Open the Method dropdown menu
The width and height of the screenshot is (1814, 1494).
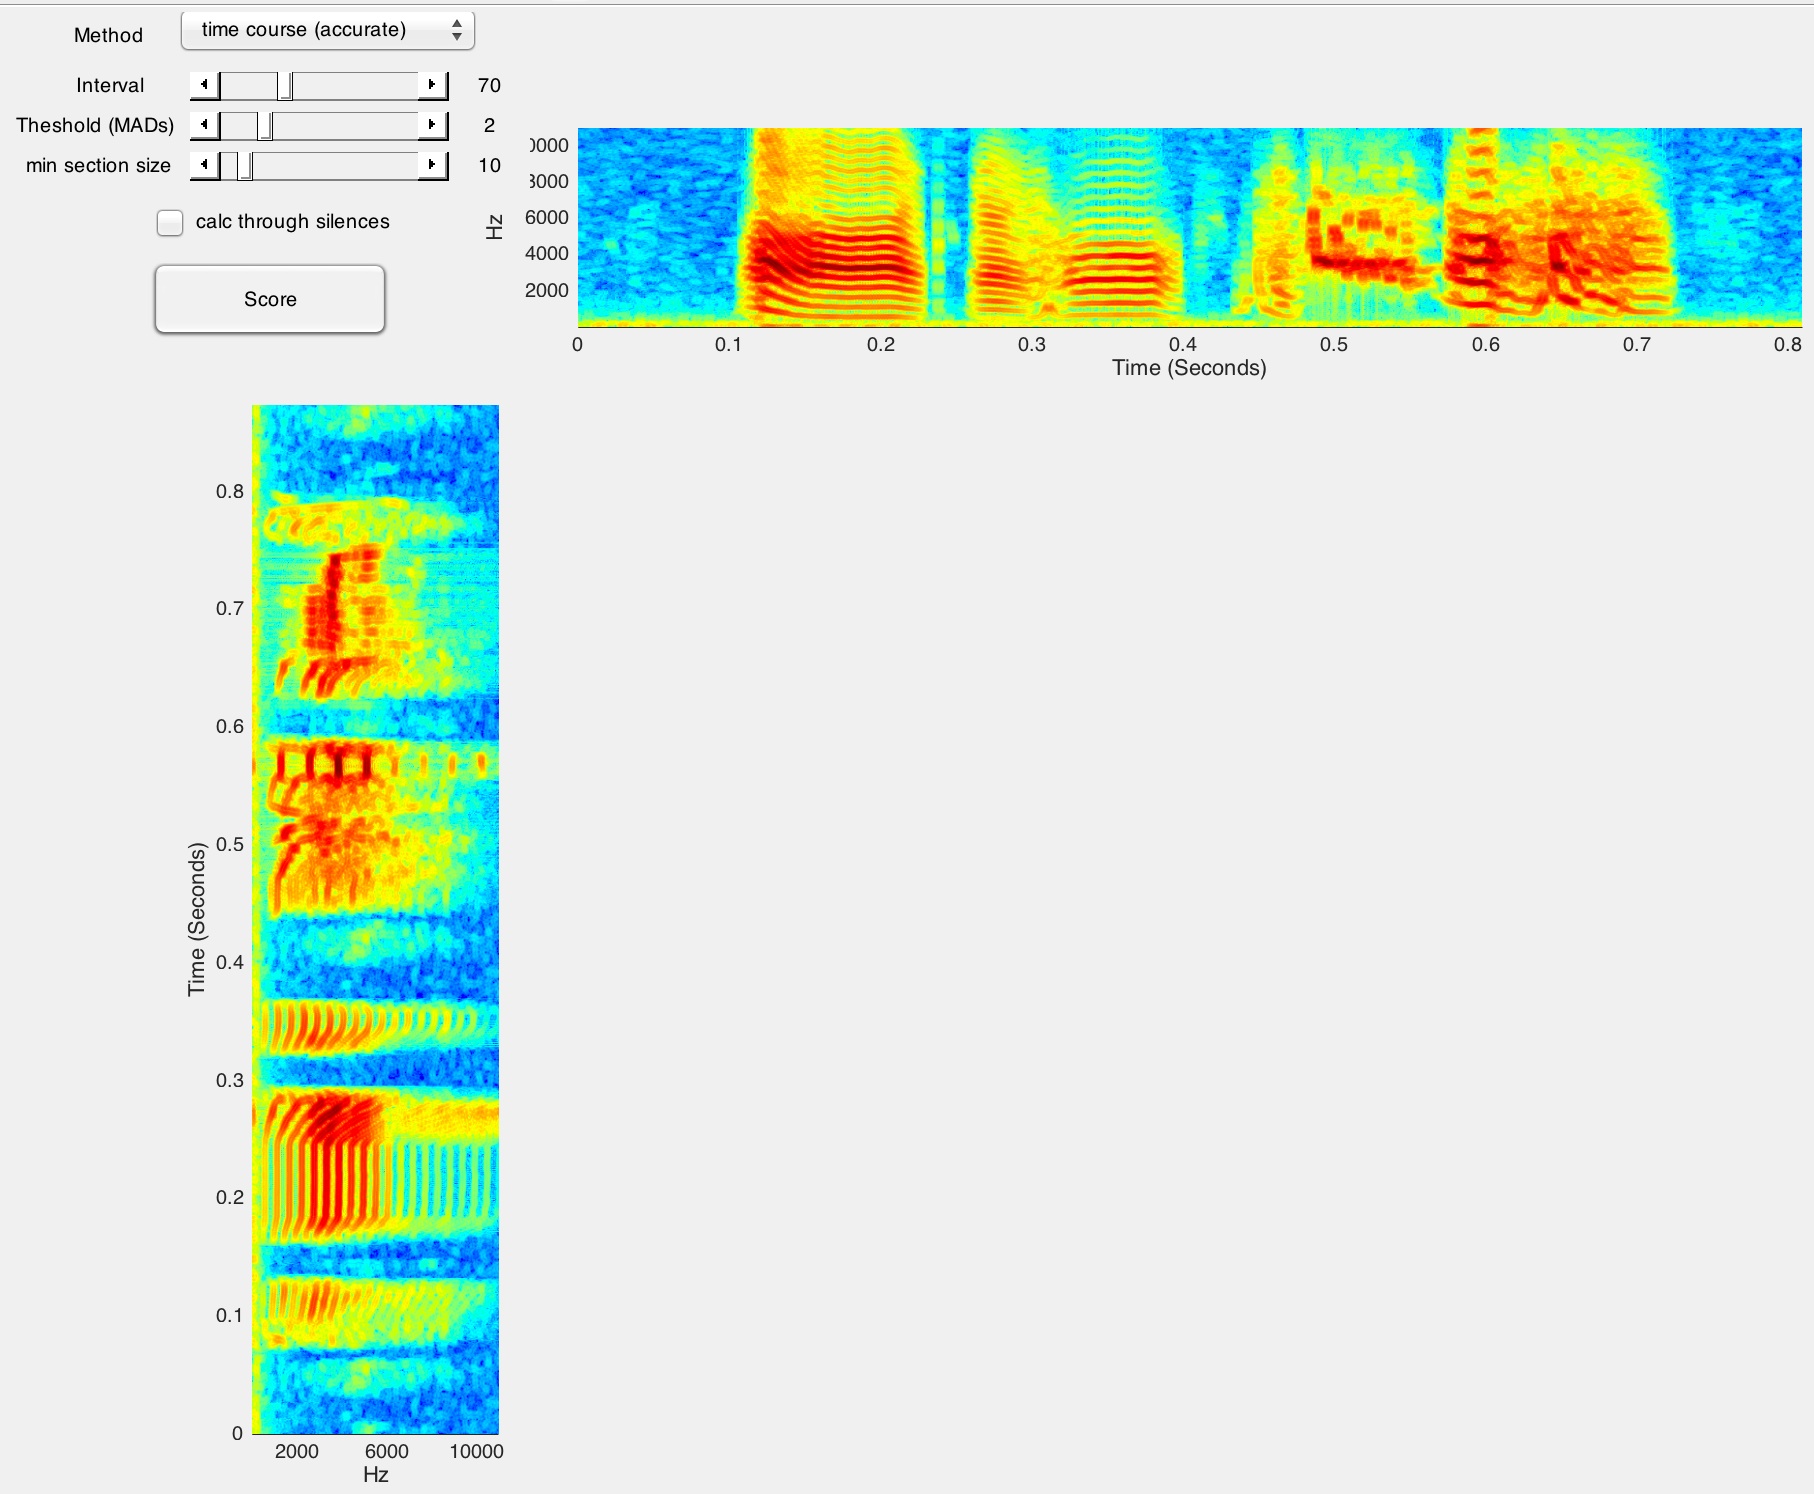326,30
